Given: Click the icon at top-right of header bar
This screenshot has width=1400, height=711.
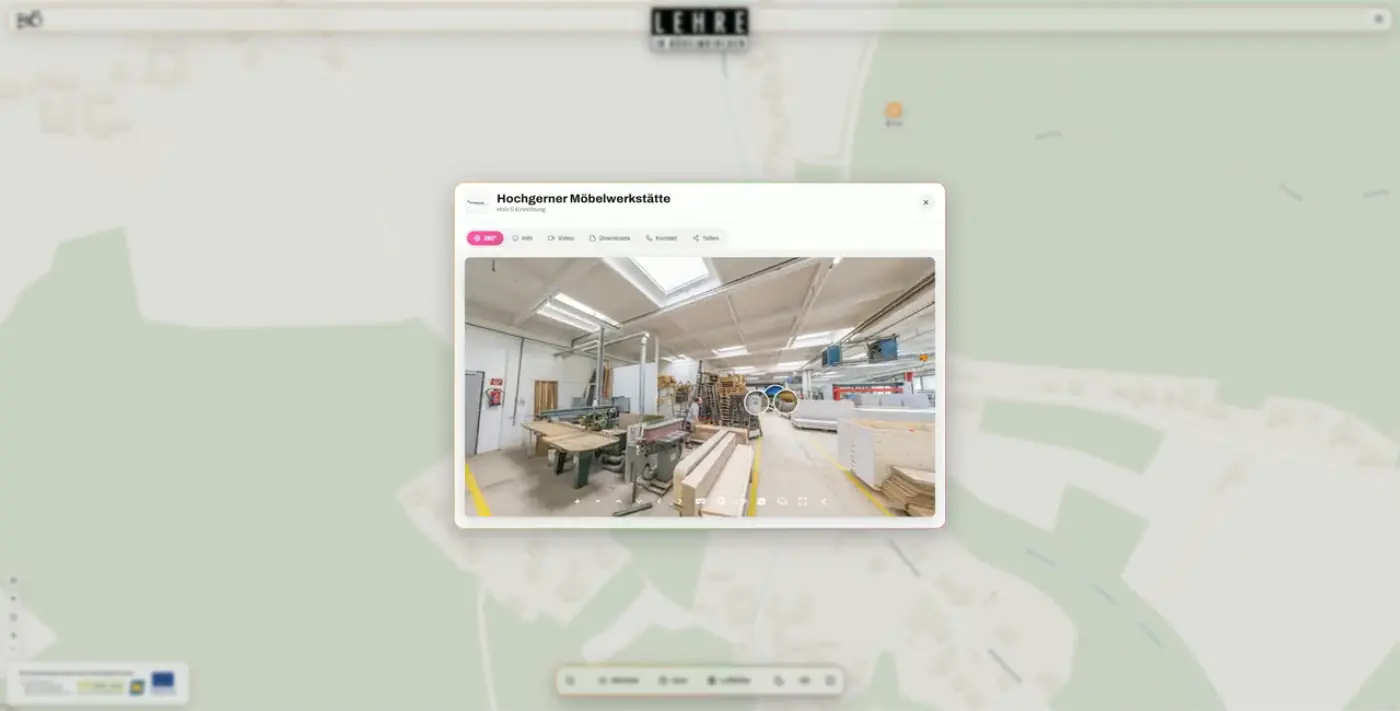Looking at the screenshot, I should [1378, 19].
